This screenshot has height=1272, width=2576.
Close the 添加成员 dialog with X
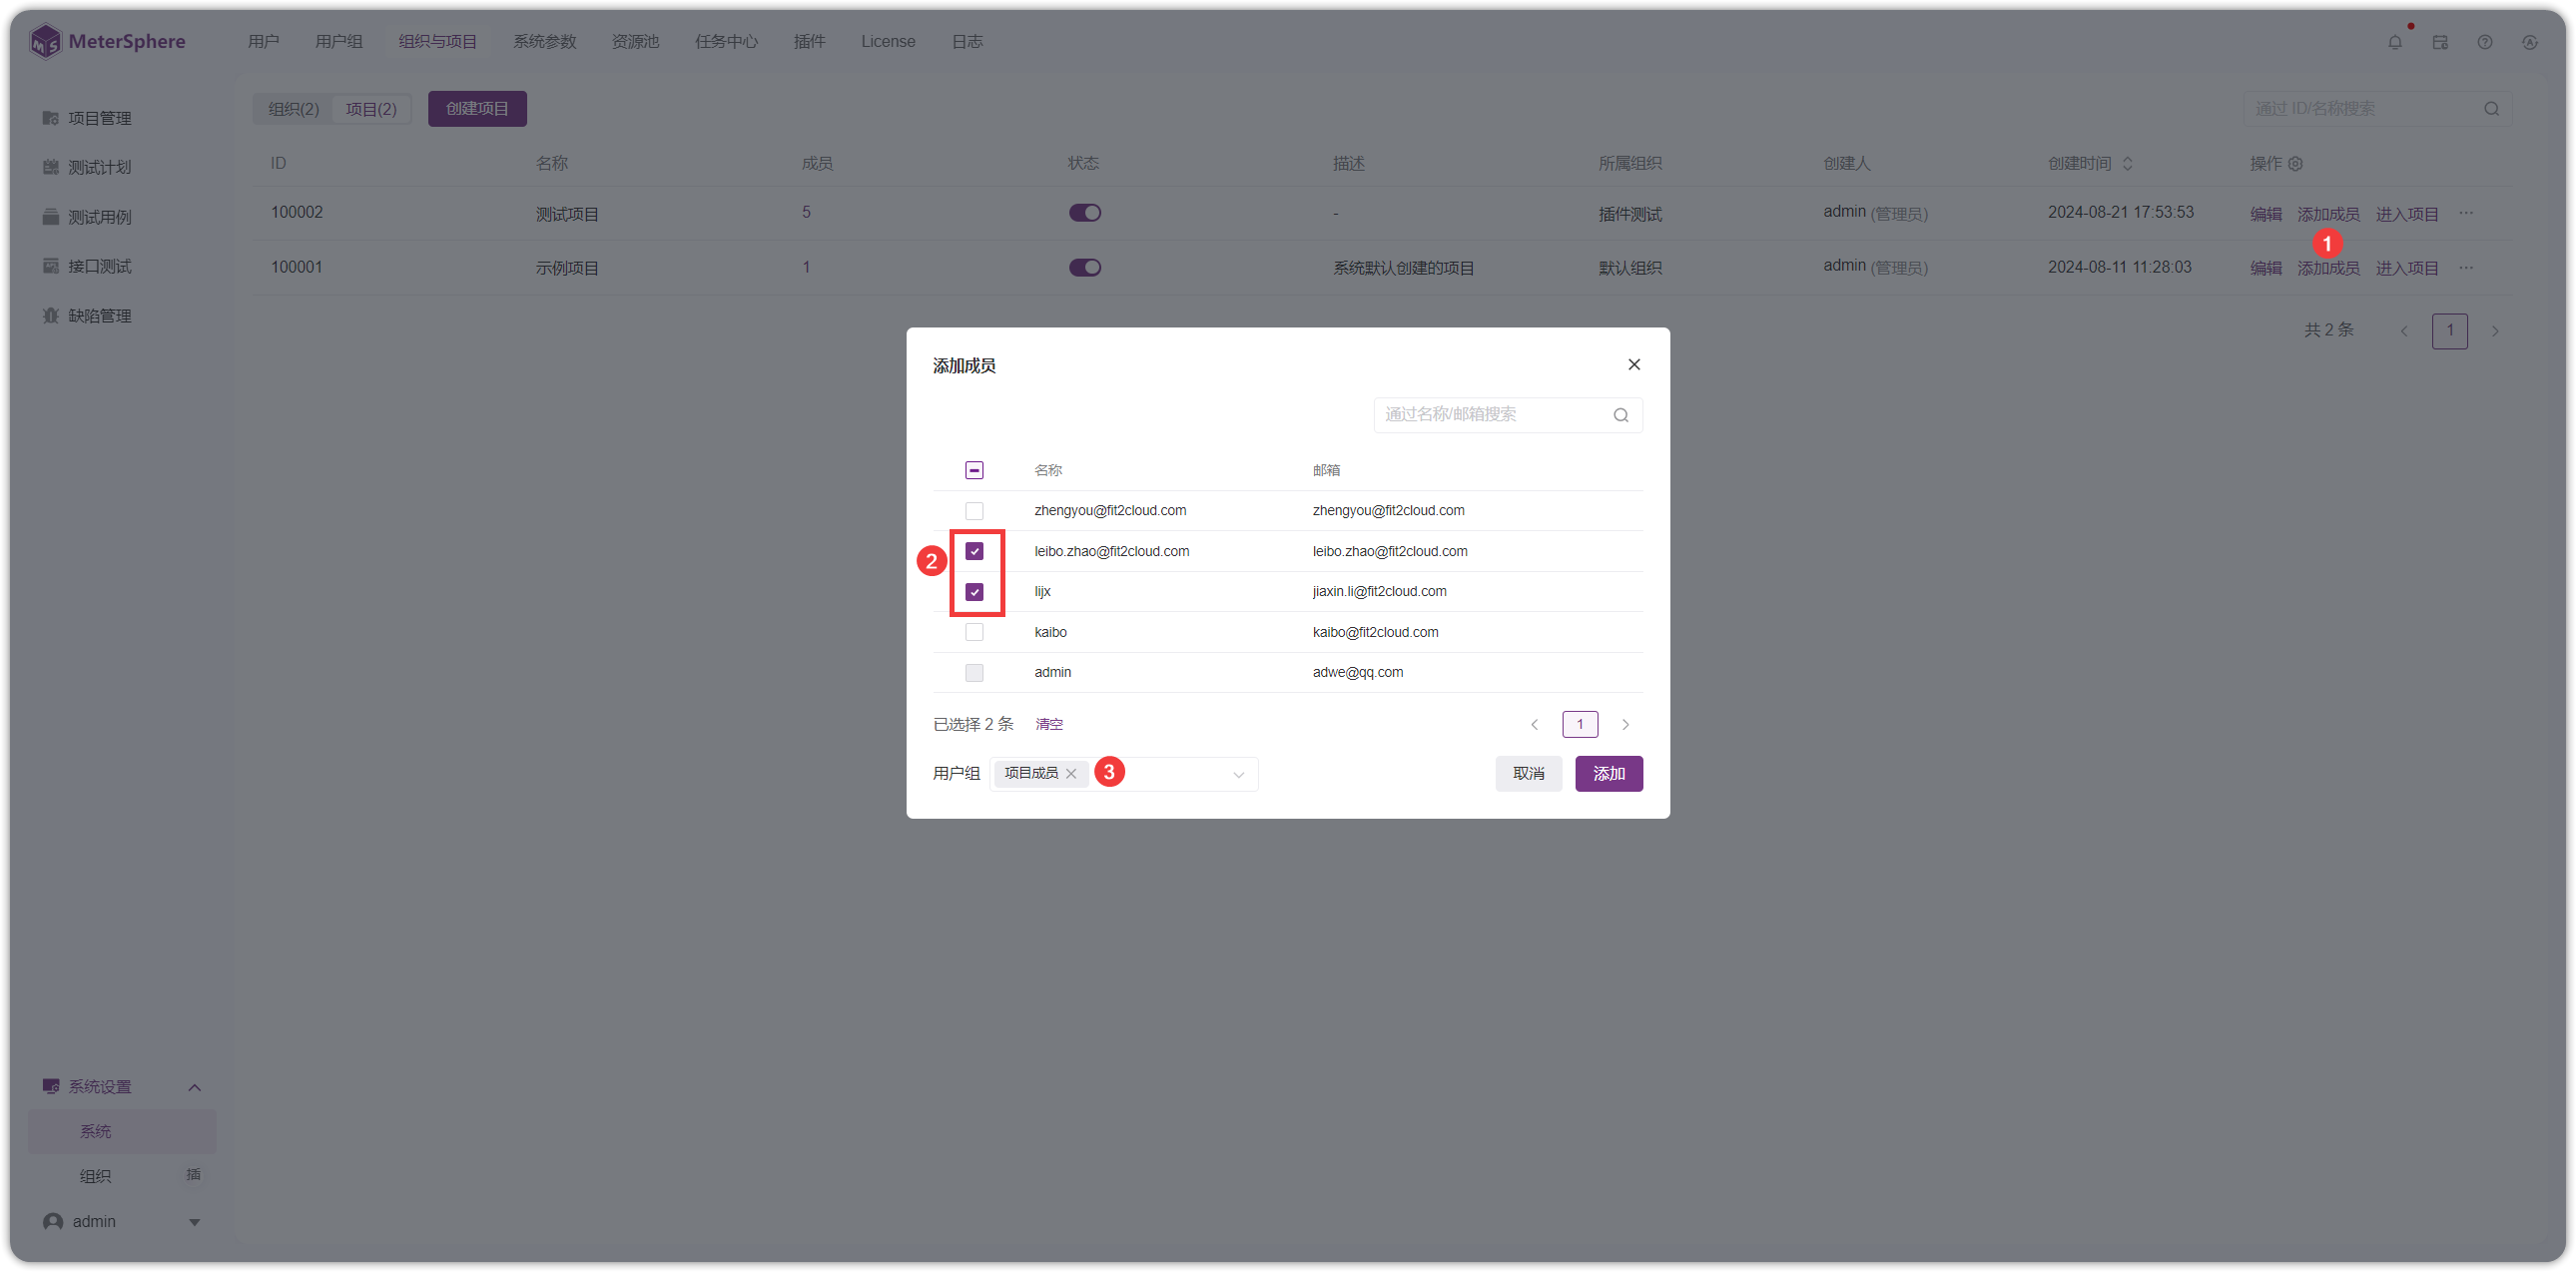pos(1634,365)
